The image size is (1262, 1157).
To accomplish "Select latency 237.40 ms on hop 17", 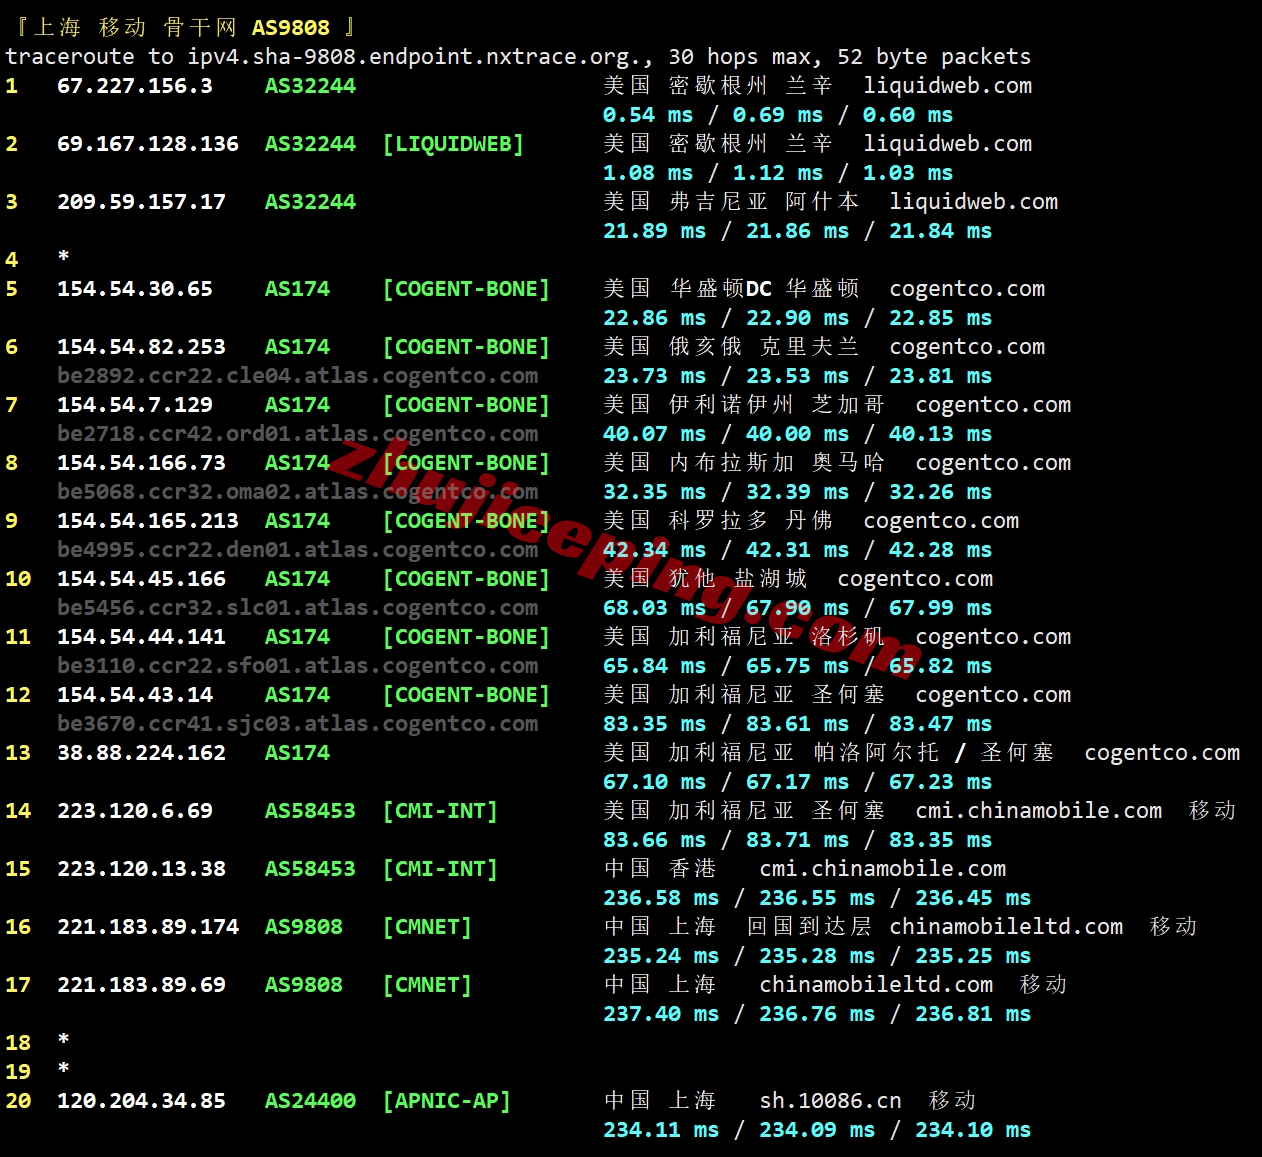I will tap(661, 1014).
